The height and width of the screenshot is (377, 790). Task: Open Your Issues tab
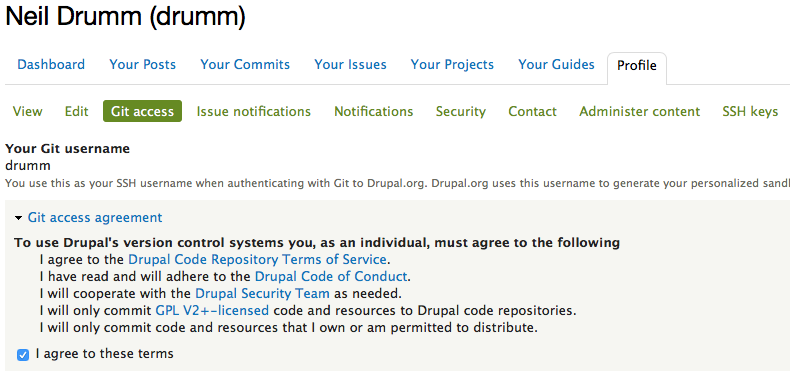[350, 65]
